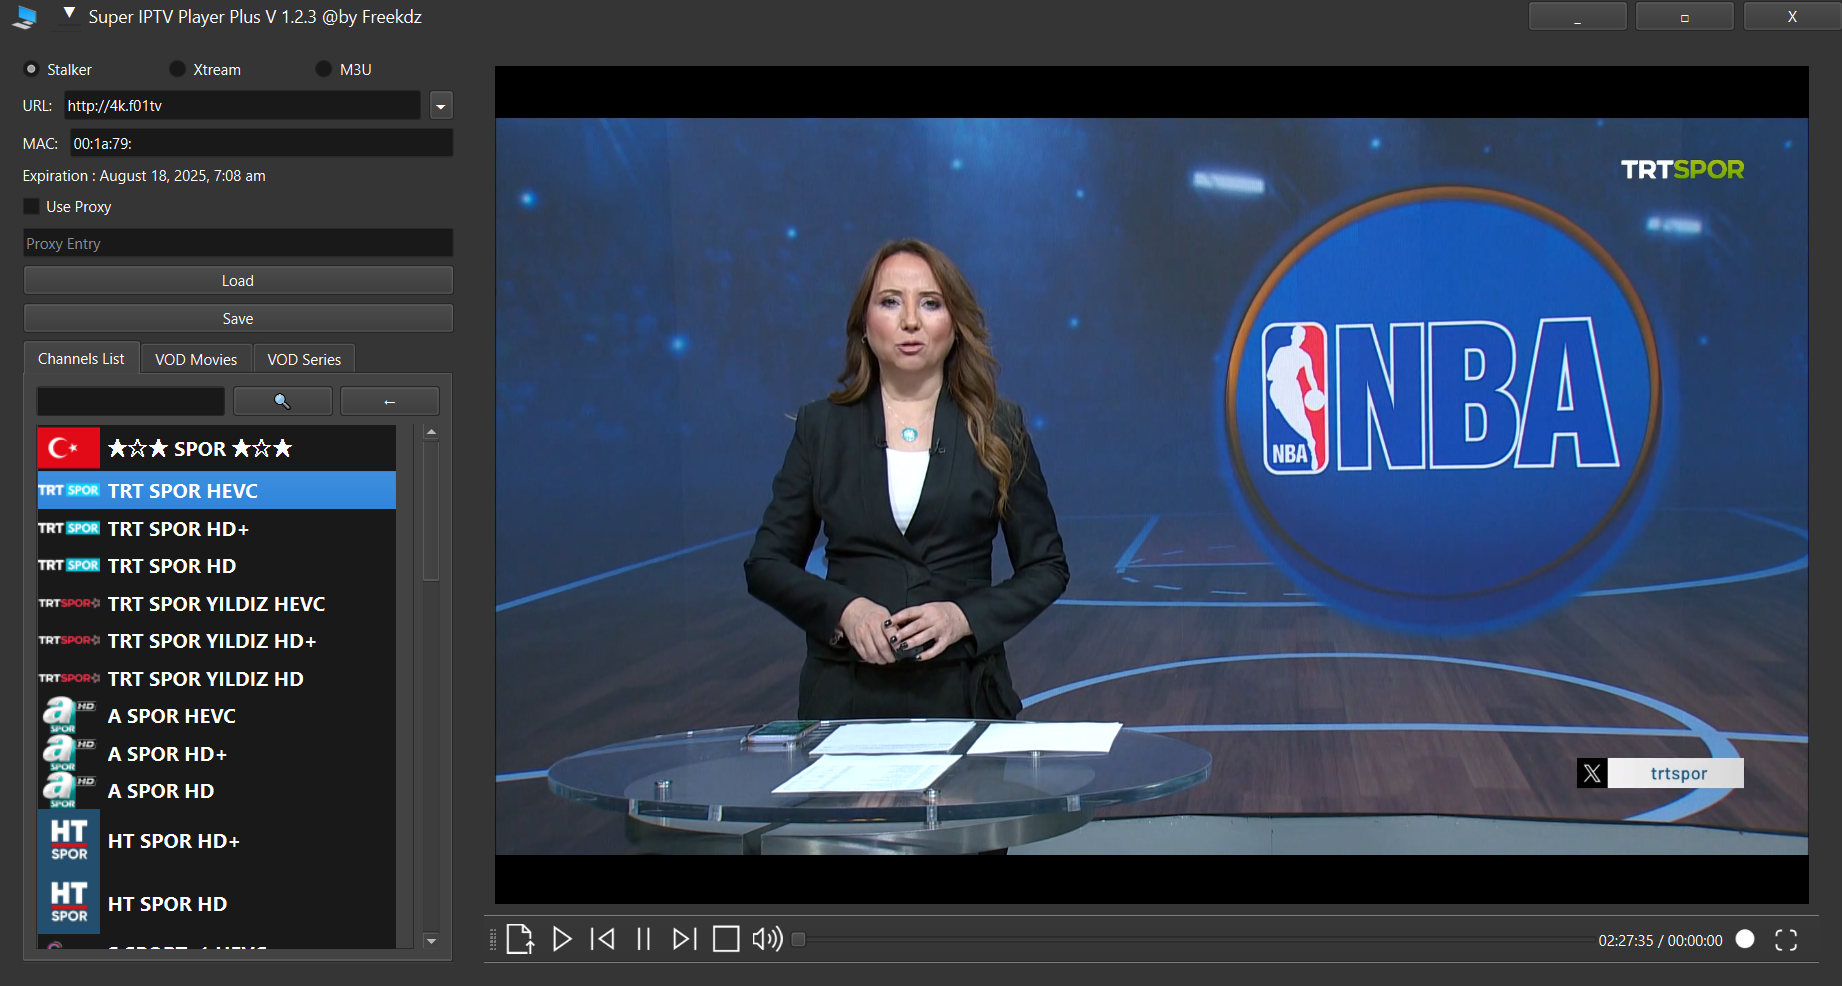Screen dimensions: 1842x986
Task: Click the Turkish flag category icon
Action: point(69,448)
